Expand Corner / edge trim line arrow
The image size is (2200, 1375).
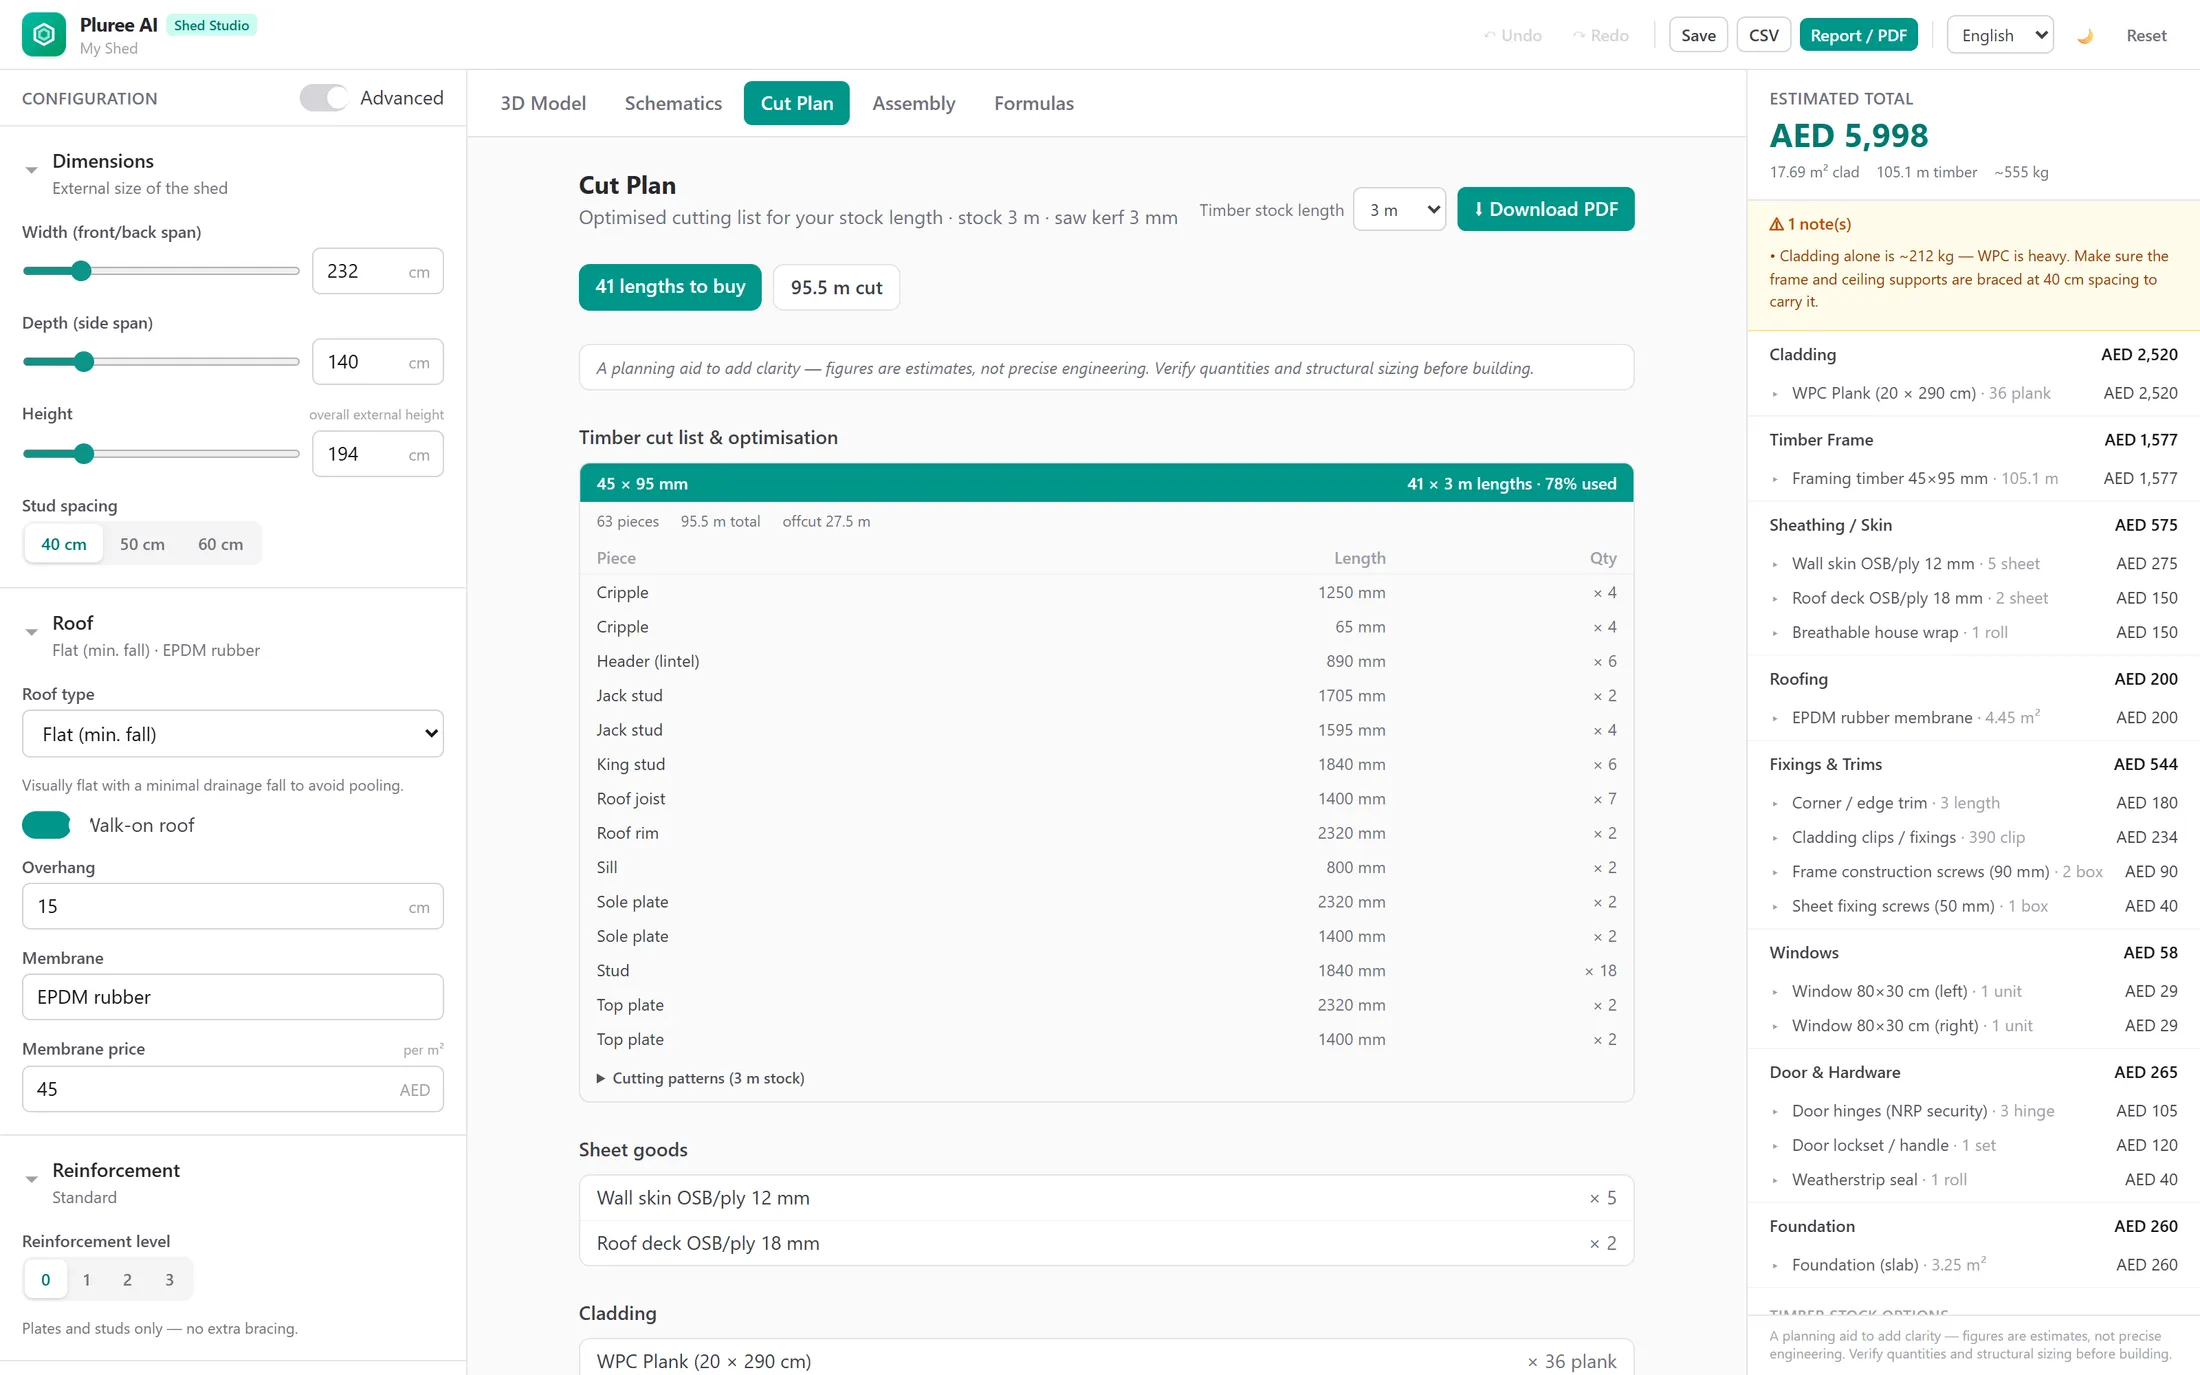coord(1776,803)
